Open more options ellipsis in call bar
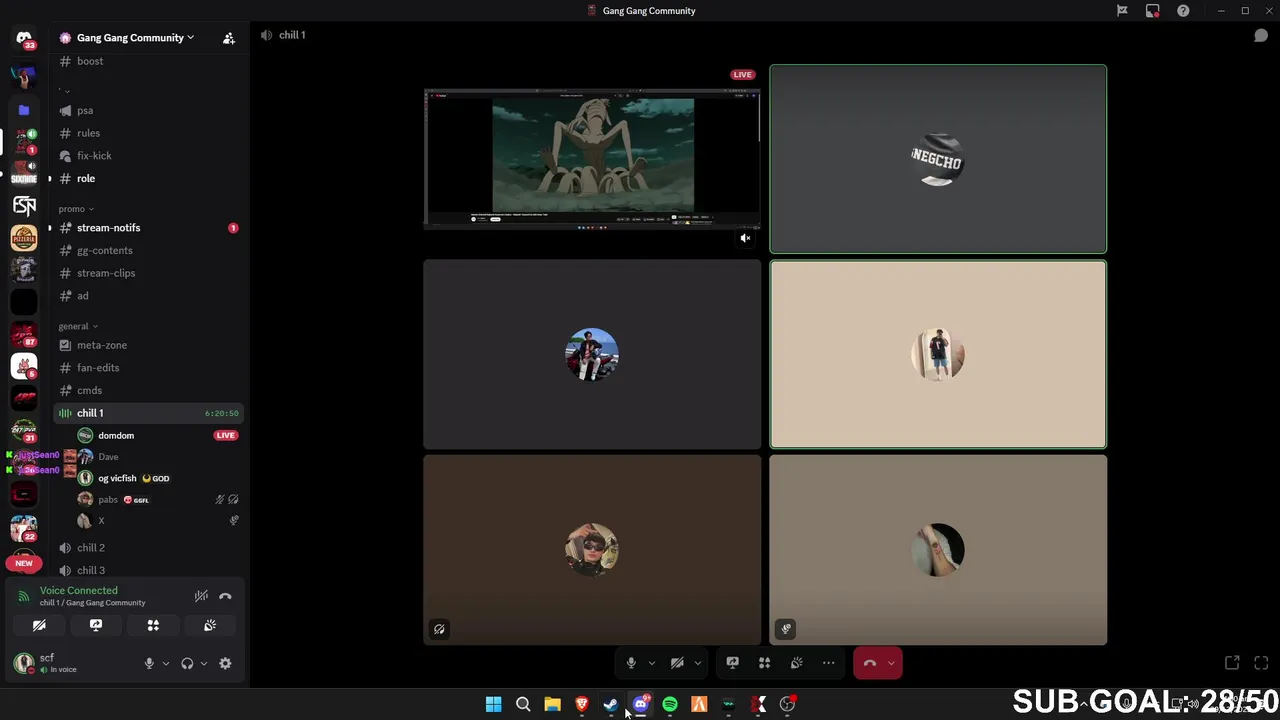 (828, 663)
